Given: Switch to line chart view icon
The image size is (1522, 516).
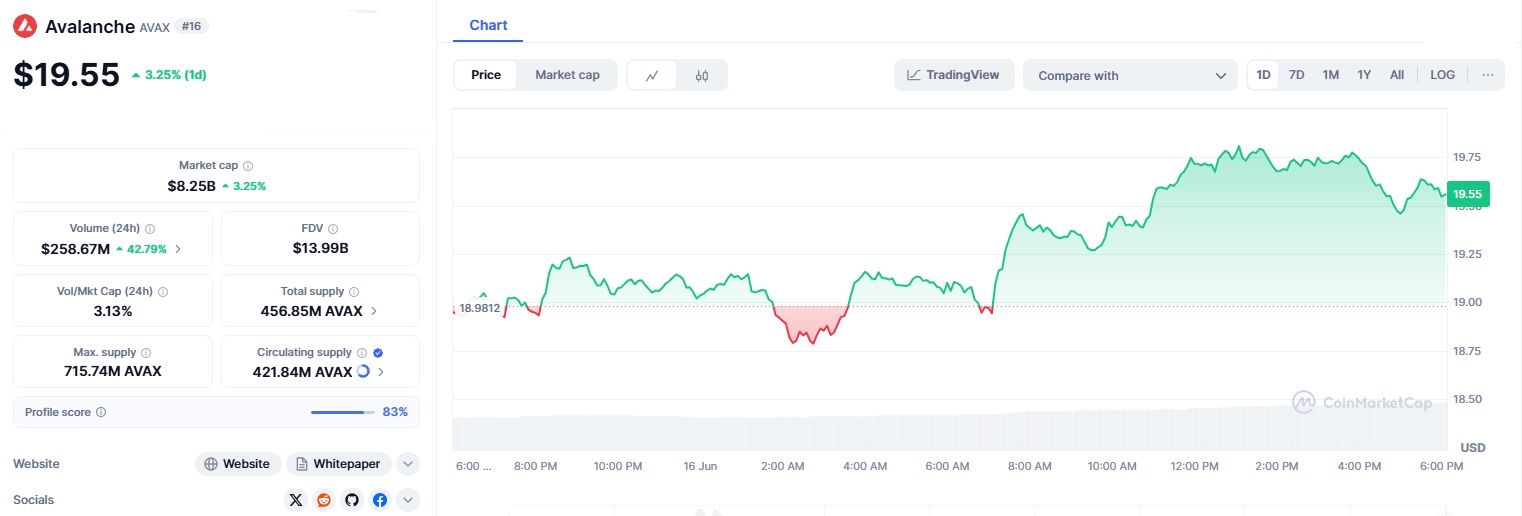Looking at the screenshot, I should pyautogui.click(x=652, y=75).
